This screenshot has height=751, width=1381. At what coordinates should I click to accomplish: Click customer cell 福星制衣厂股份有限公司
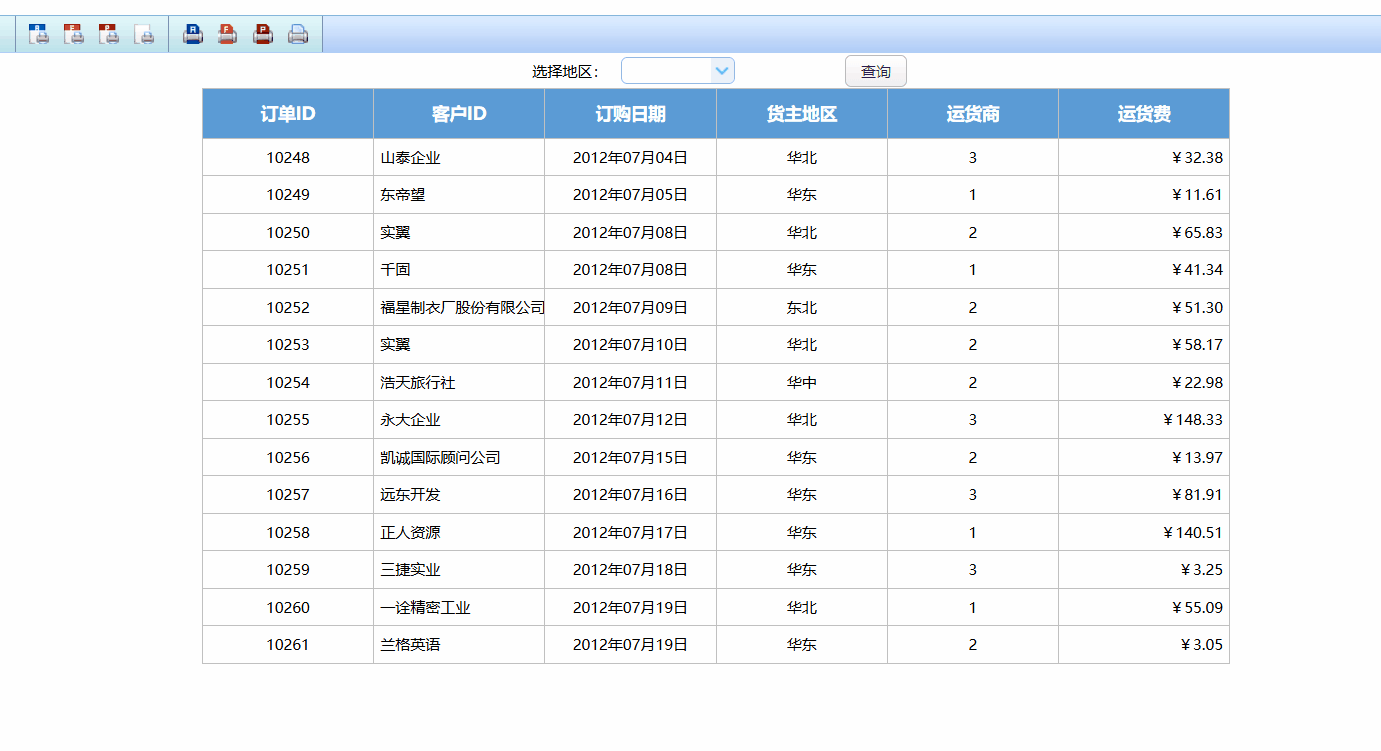462,308
